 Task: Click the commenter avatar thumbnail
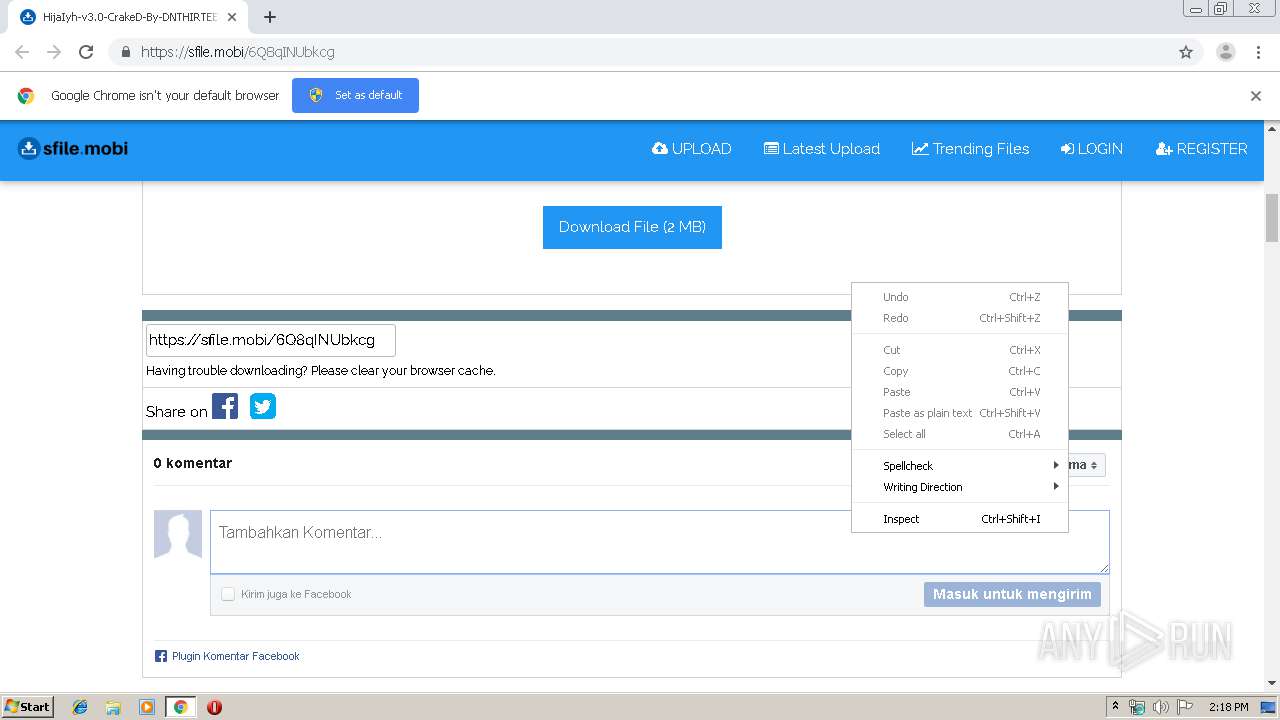(x=178, y=534)
